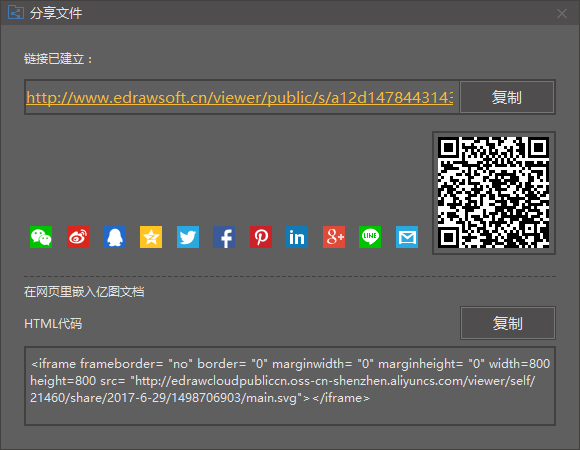Screen dimensions: 580x450
Task: Click inside the iframe HTML code box
Action: point(290,386)
